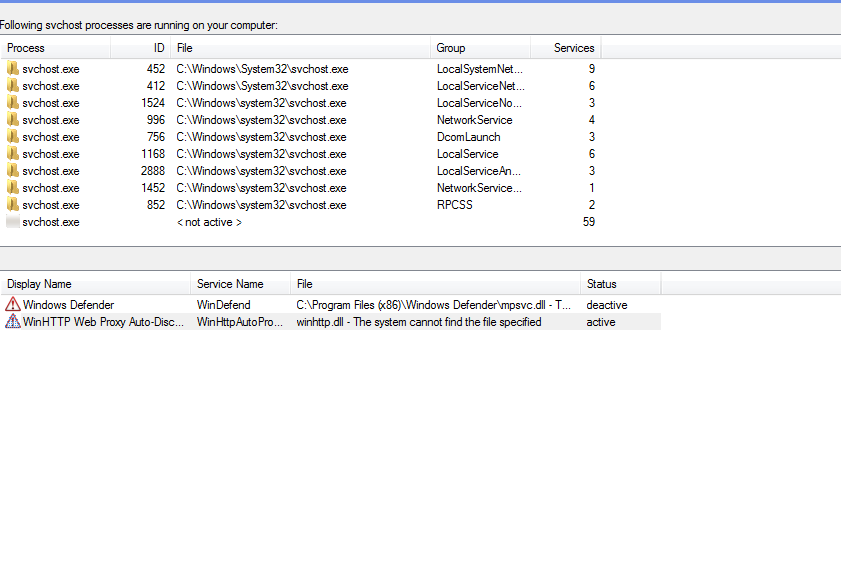Viewport: 841px width, 568px height.
Task: Click blank icon of not active svchost
Action: pyautogui.click(x=13, y=222)
